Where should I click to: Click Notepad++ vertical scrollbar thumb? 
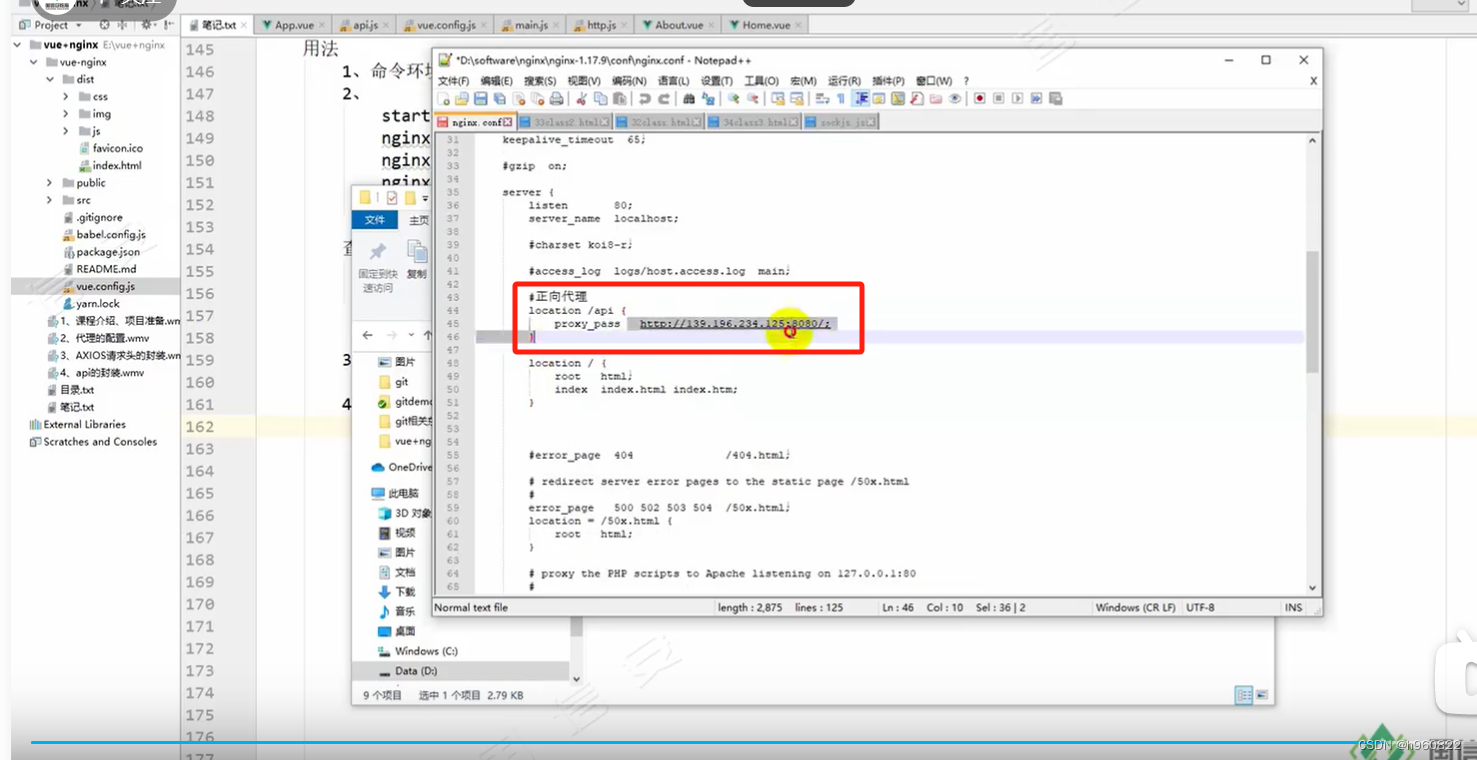coord(1312,312)
